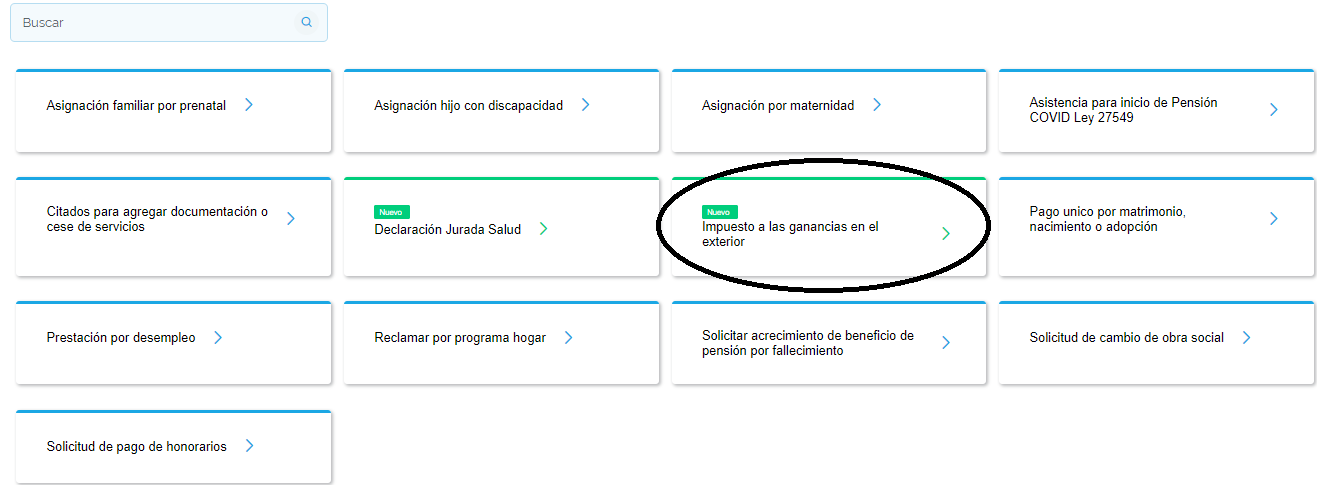Focus the Buscar search field
Screen dimensions: 1317x485
(x=169, y=22)
